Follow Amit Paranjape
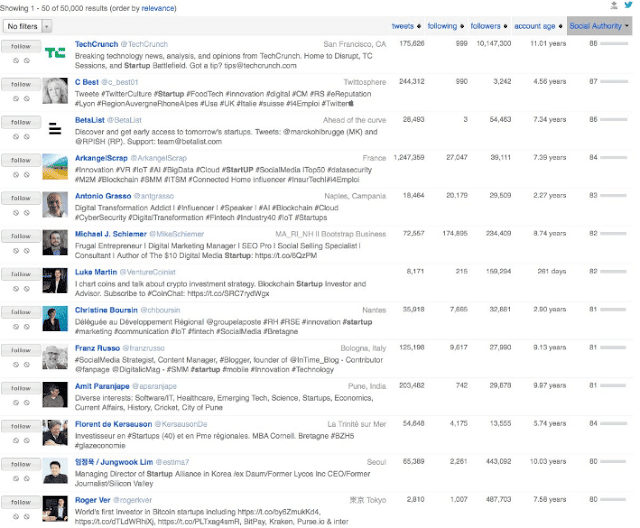The height and width of the screenshot is (528, 640). click(x=21, y=388)
